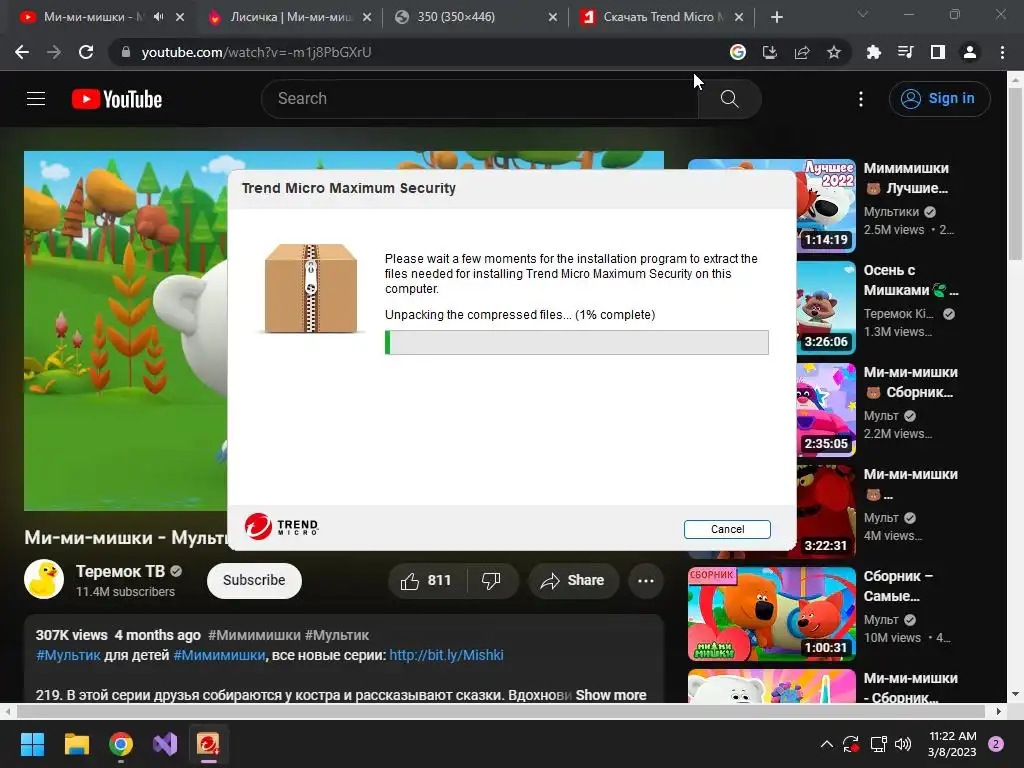The image size is (1024, 768).
Task: Open the Сборник thumbnail lasting 1:00:31
Action: (x=771, y=614)
